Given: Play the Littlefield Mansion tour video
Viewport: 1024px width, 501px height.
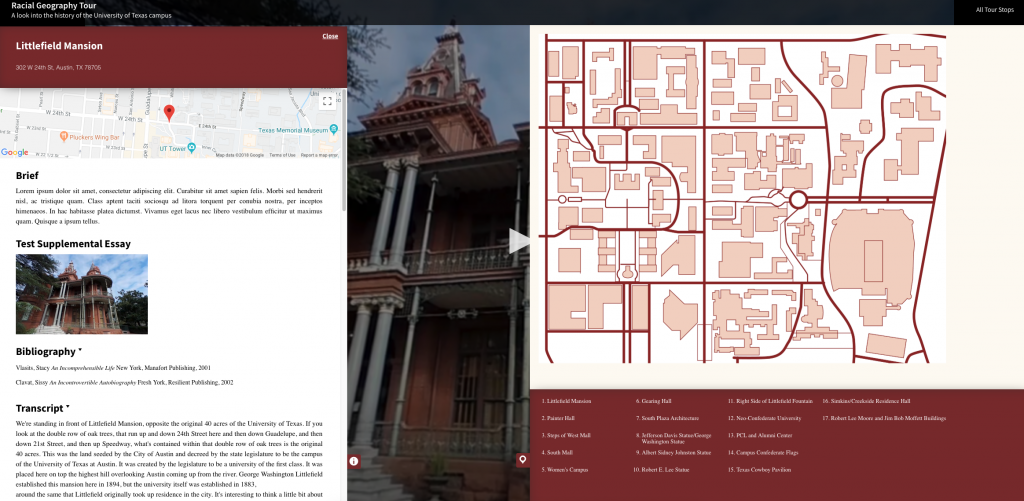Looking at the screenshot, I should point(519,240).
